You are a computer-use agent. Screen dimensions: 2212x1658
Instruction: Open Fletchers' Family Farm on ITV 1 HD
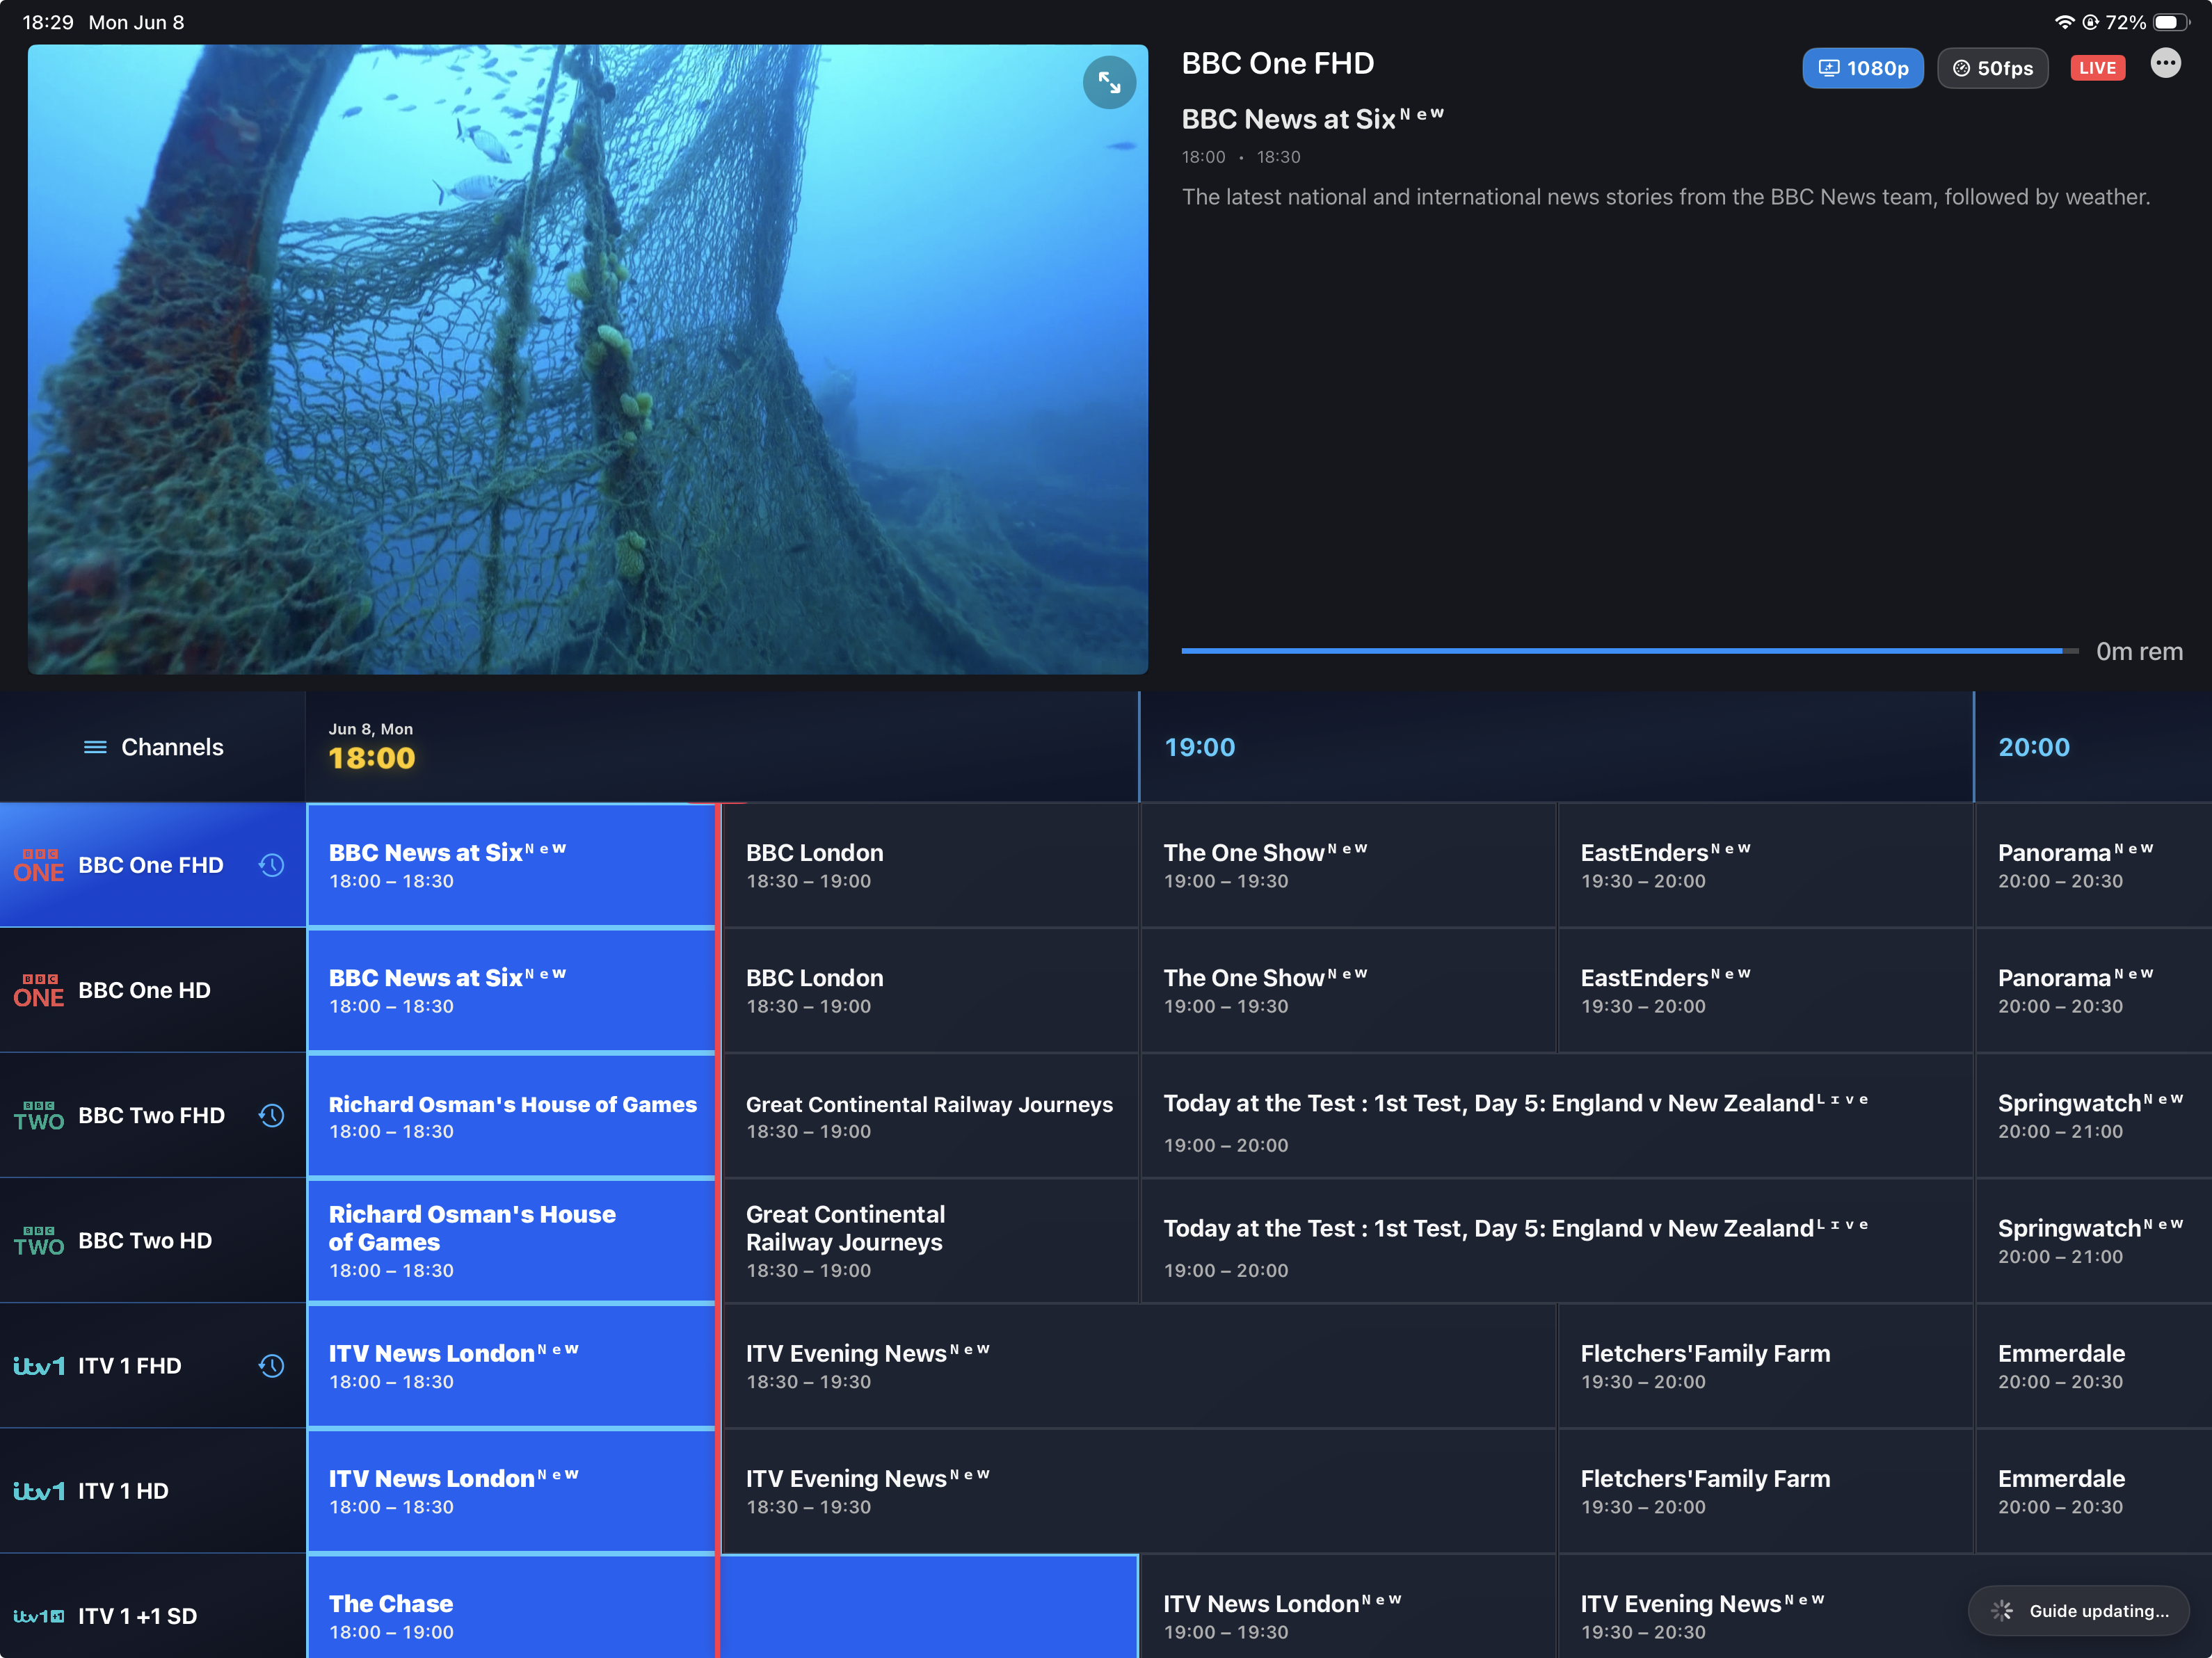coord(1765,1491)
